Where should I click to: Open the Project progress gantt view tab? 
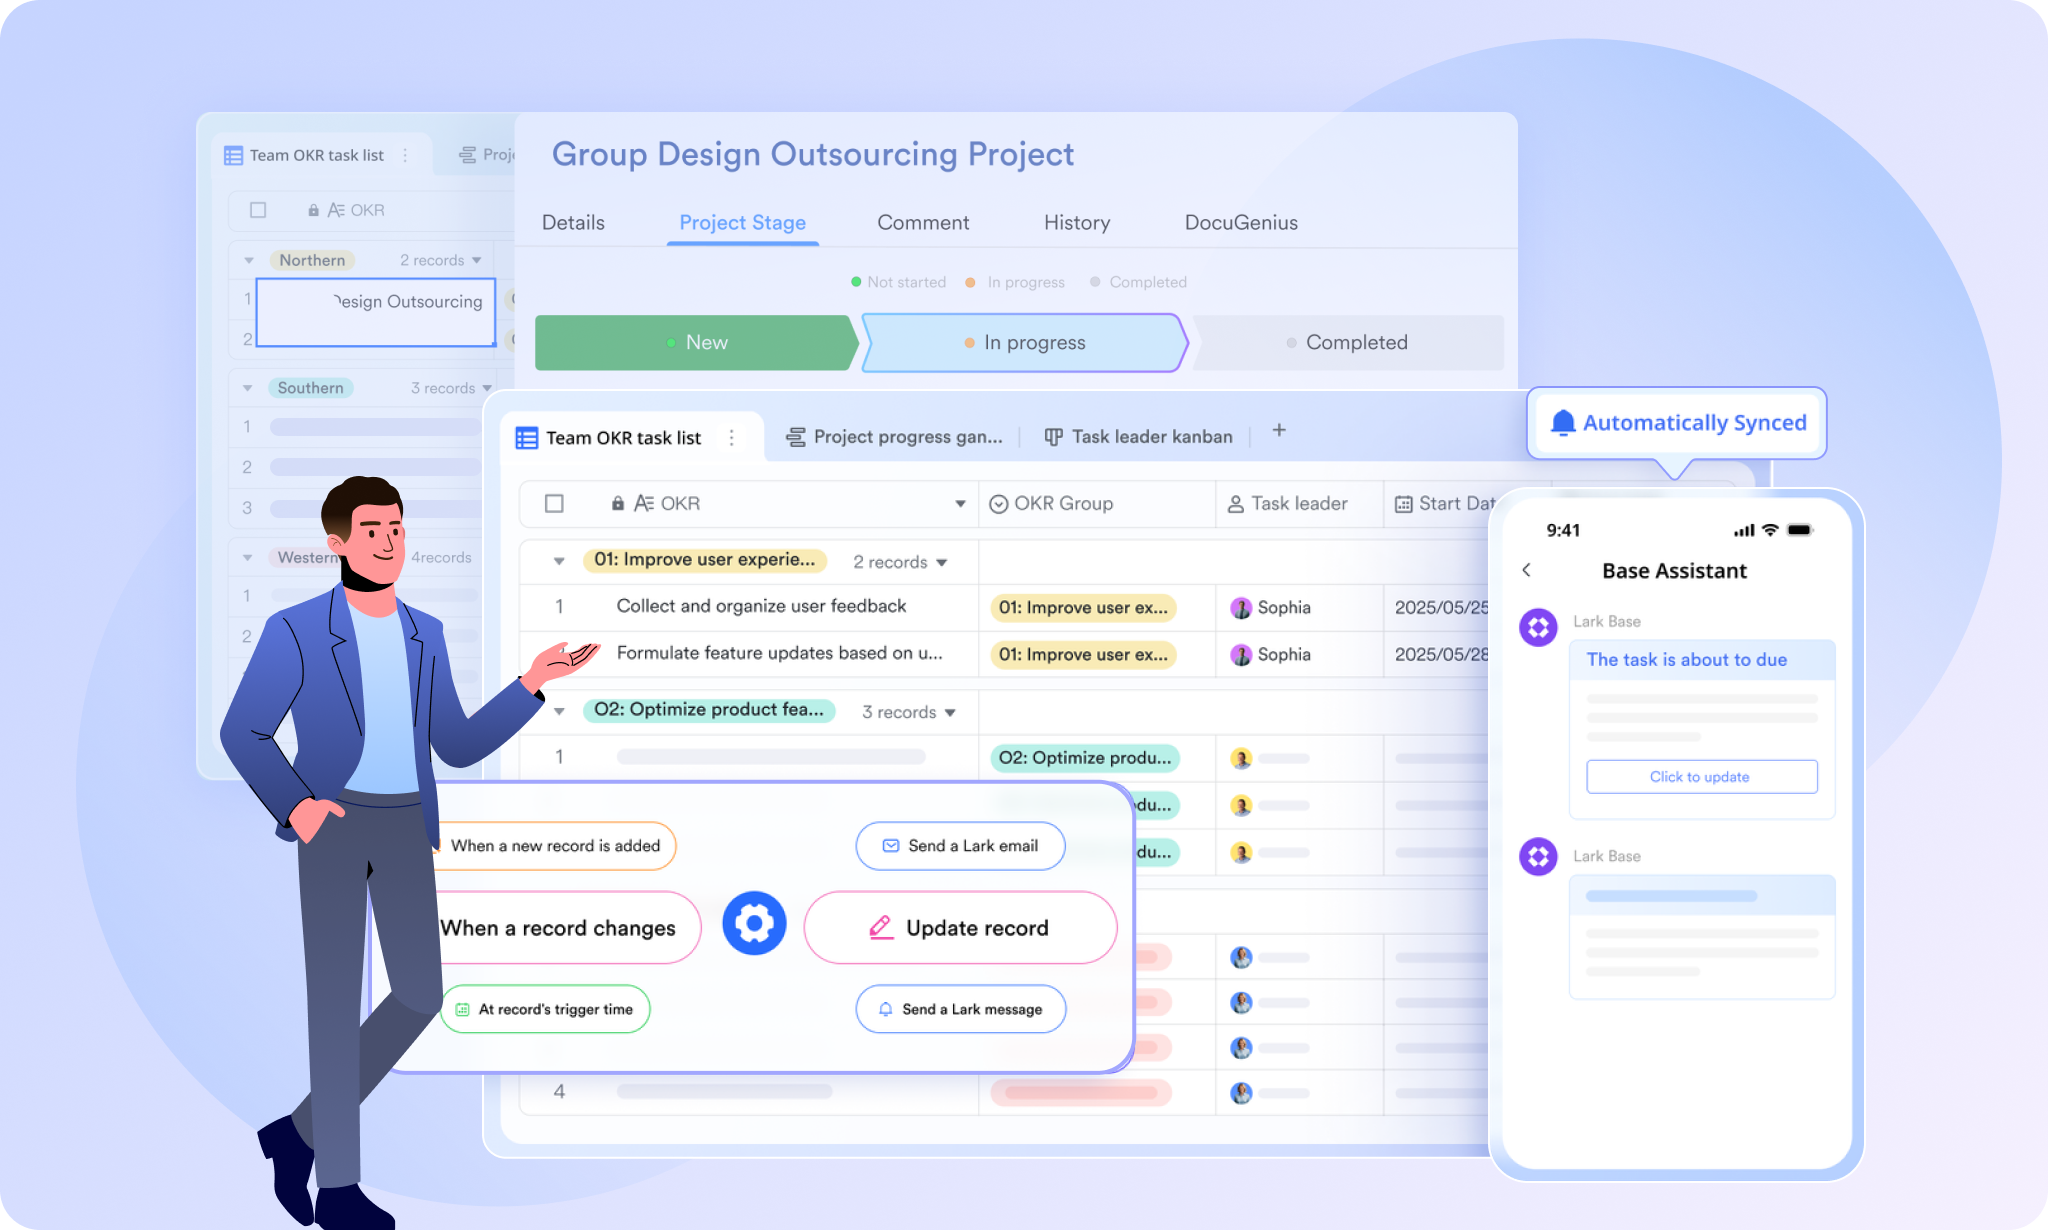(894, 437)
